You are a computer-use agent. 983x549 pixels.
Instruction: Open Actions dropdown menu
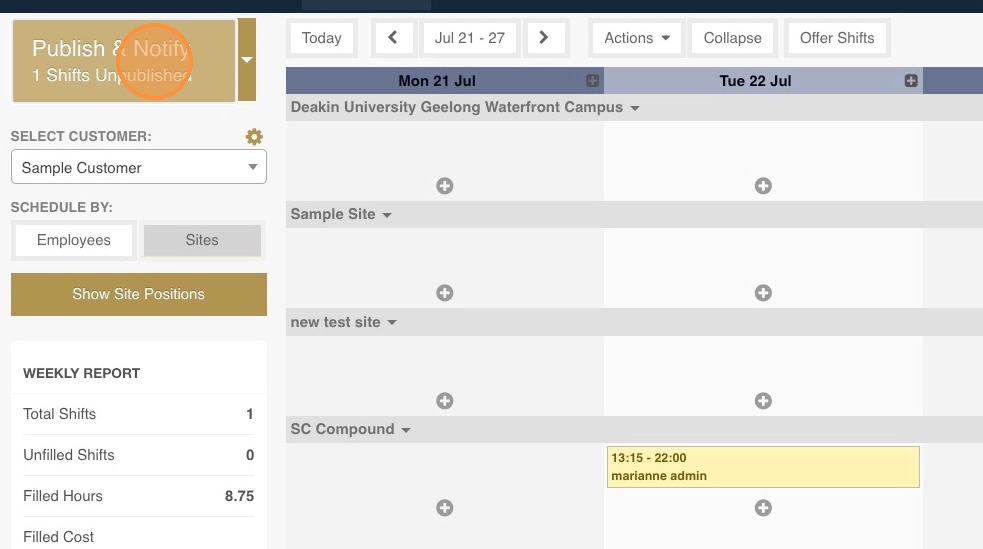click(637, 38)
